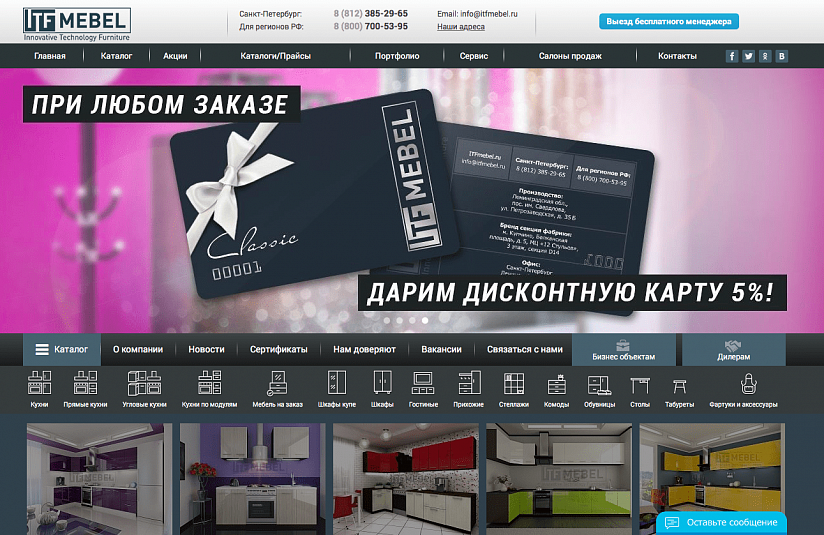This screenshot has height=535, width=824.
Task: Click the info@itfmebel.ru email address
Action: pos(489,14)
